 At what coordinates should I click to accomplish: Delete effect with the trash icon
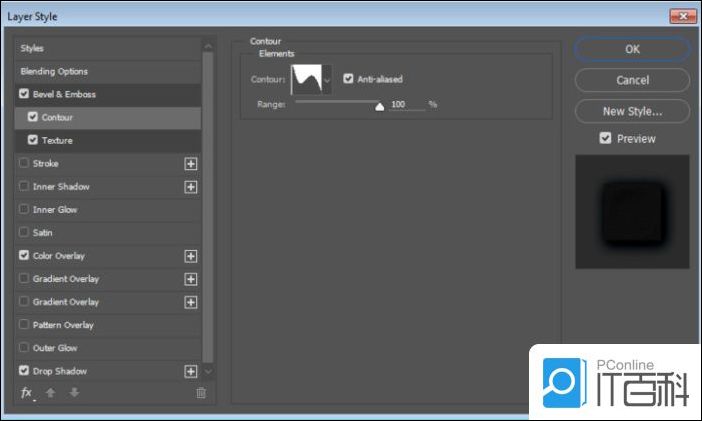[201, 393]
